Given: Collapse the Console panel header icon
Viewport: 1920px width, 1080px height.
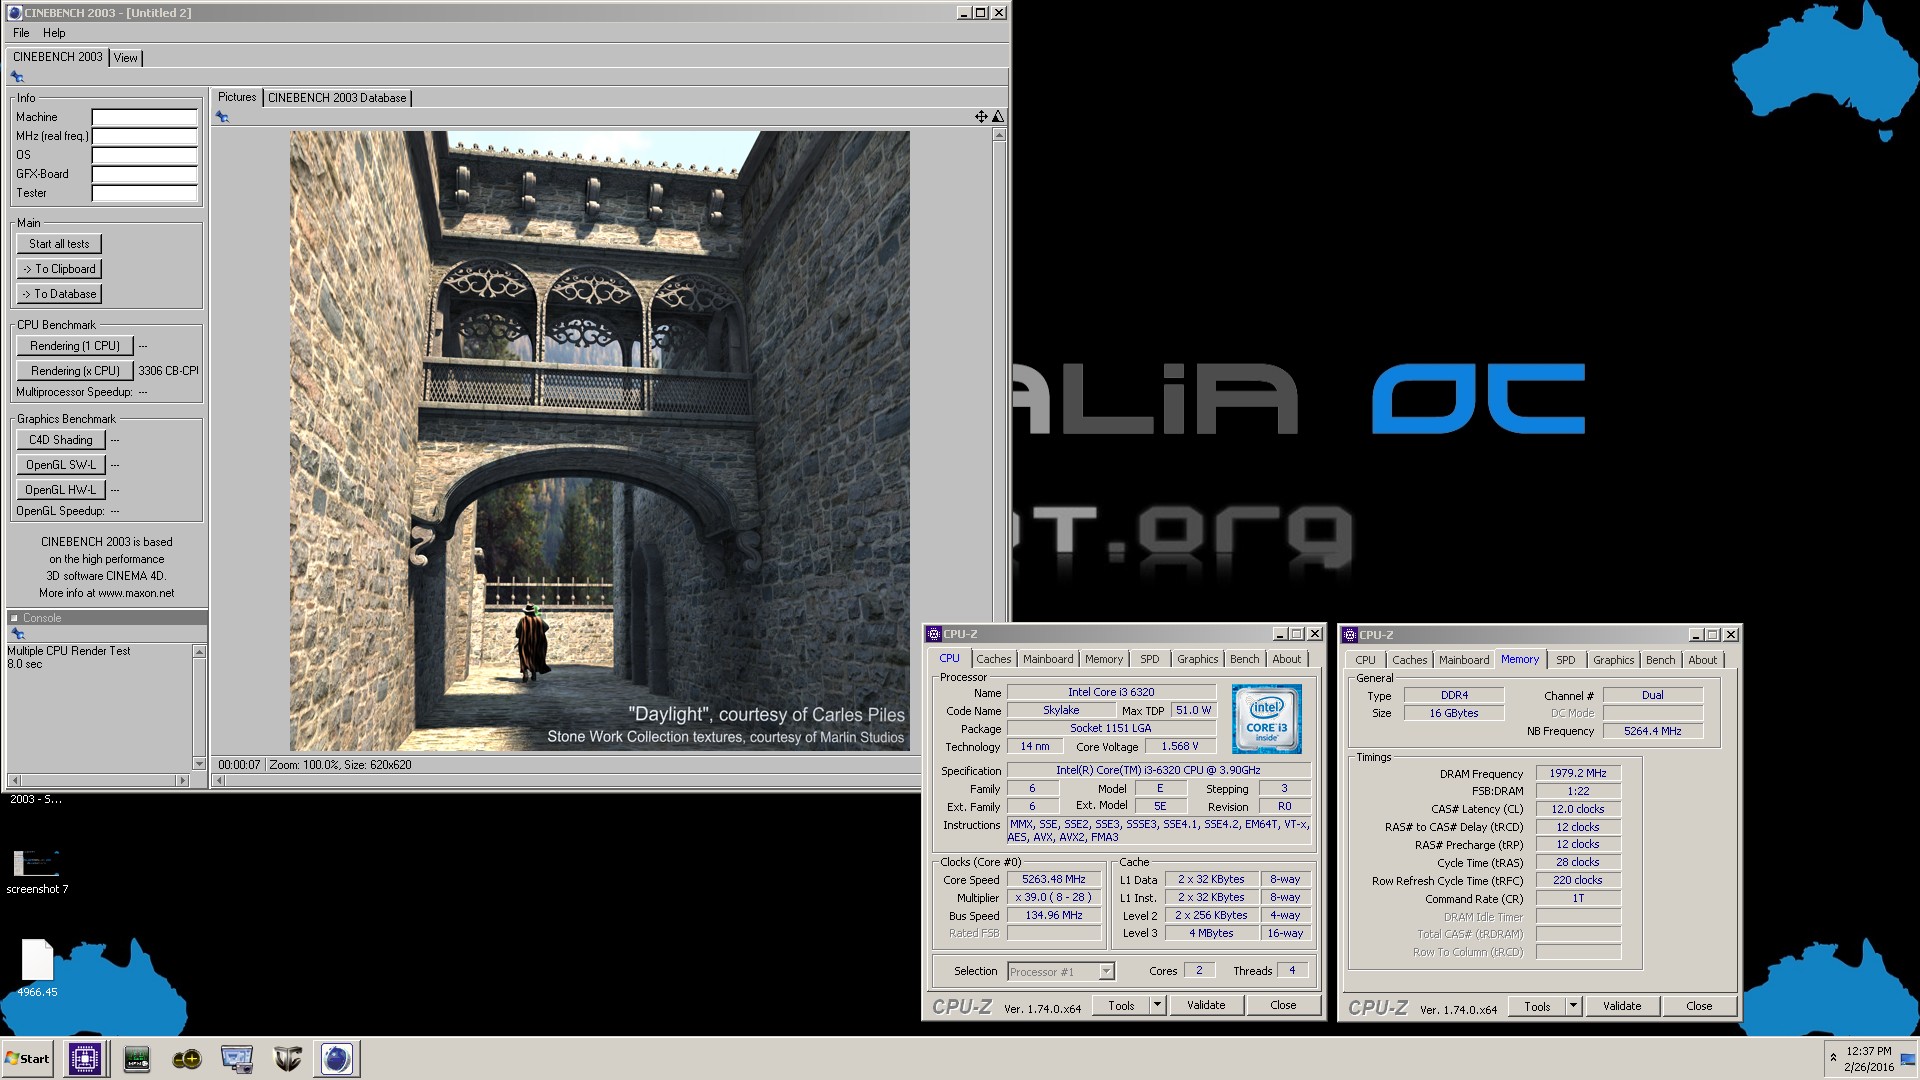Looking at the screenshot, I should click(x=14, y=618).
